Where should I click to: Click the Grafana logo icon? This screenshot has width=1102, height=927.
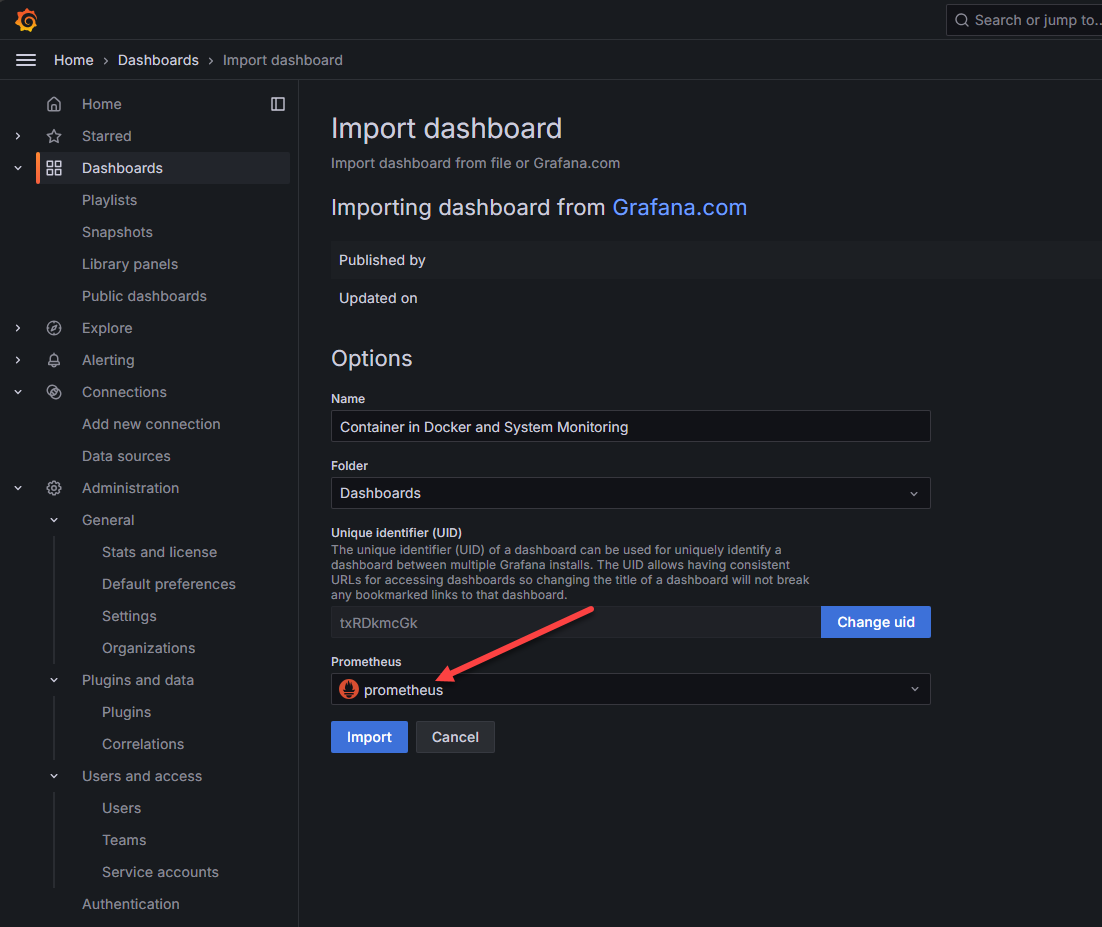pos(26,20)
